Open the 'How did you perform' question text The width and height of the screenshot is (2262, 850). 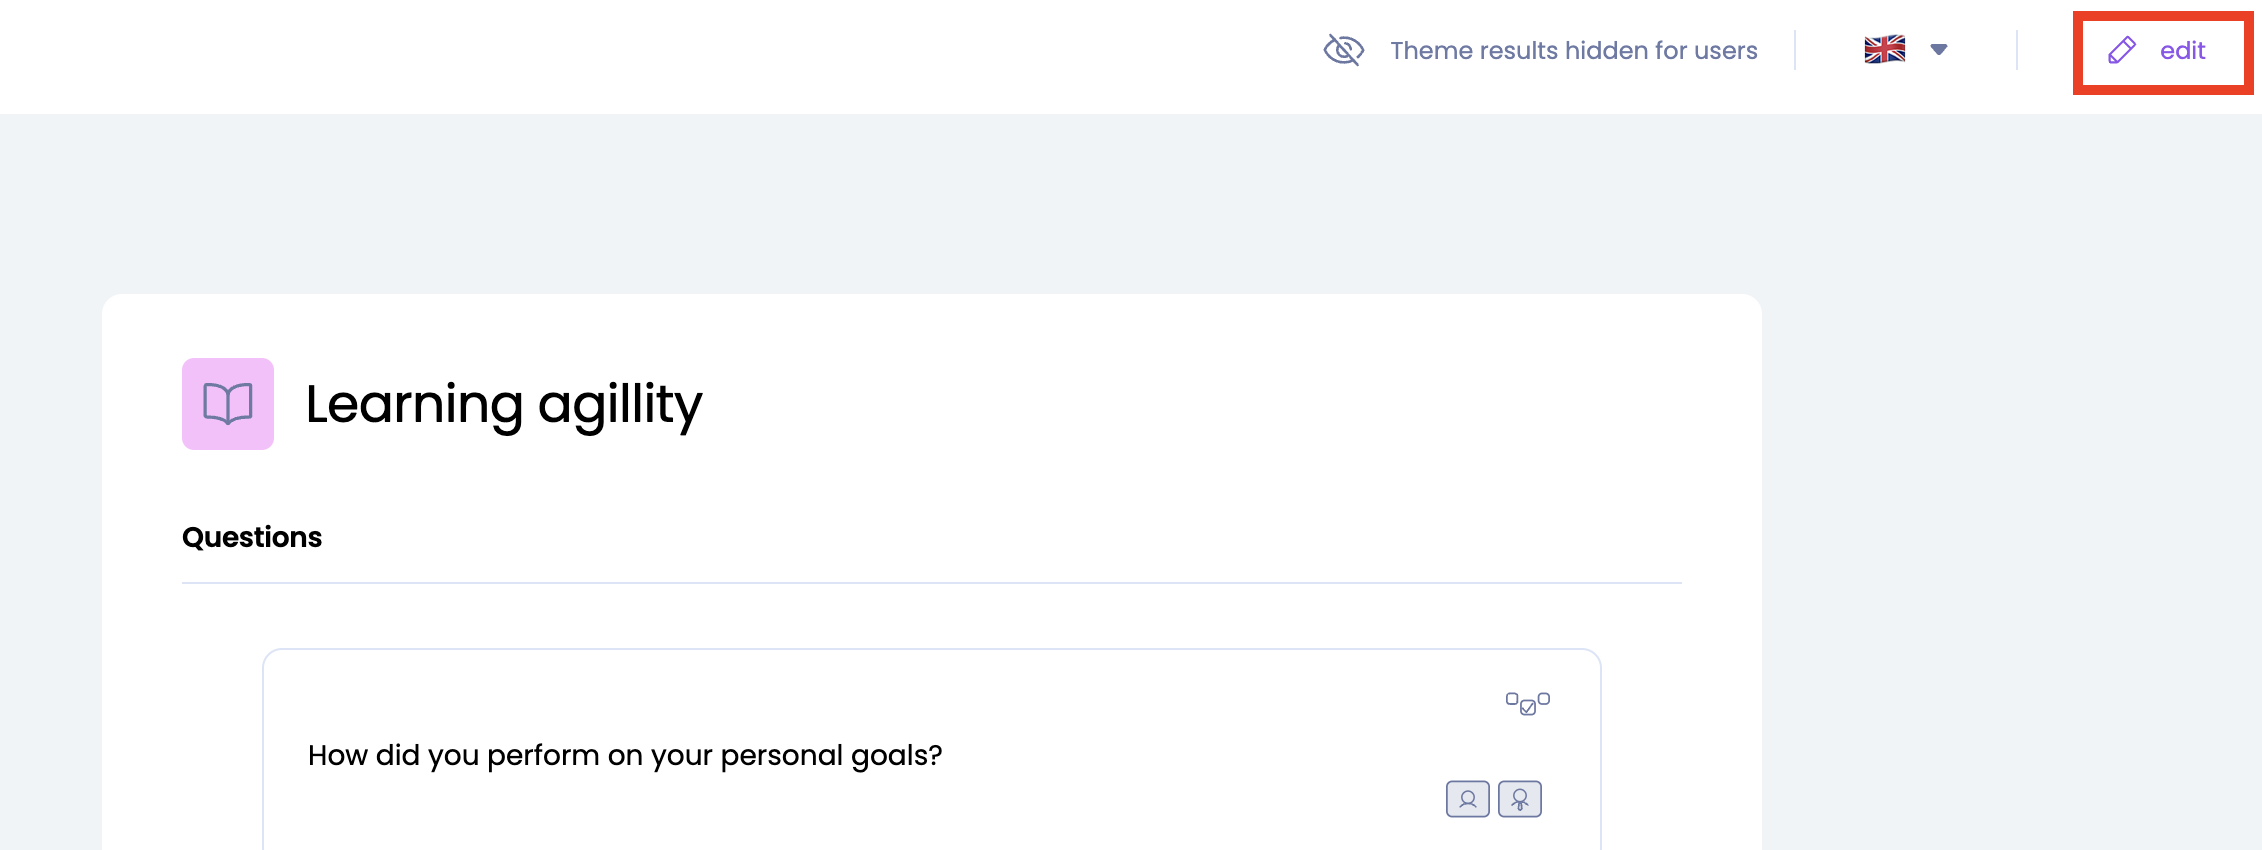click(x=625, y=755)
